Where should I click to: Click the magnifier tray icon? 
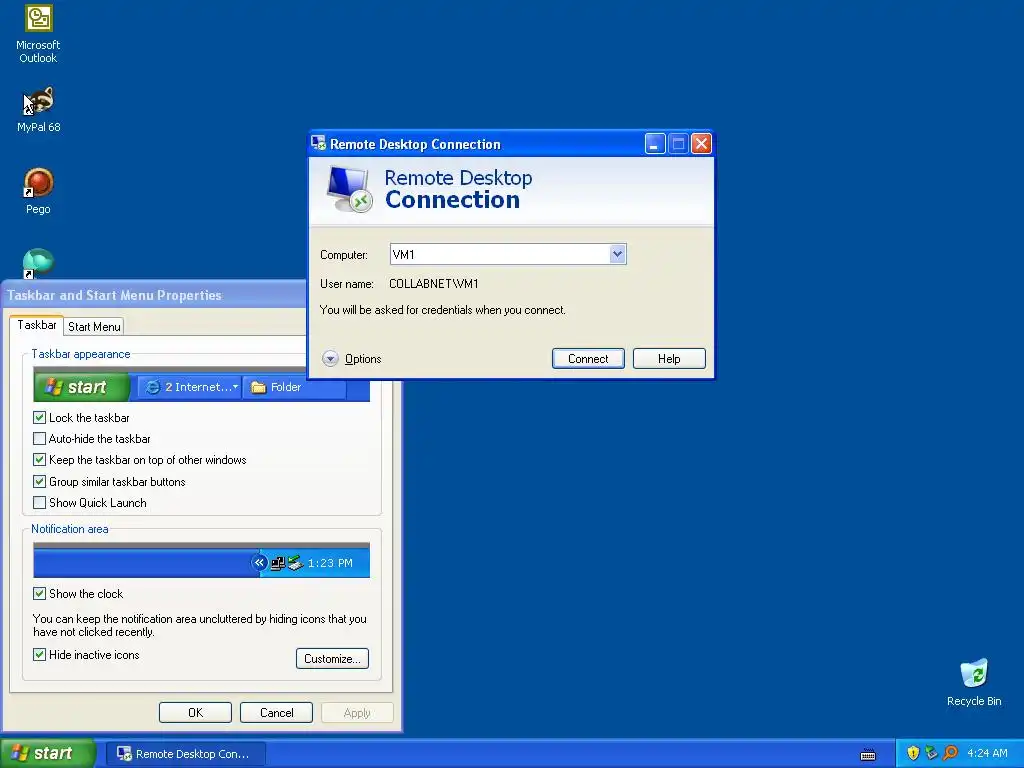950,753
